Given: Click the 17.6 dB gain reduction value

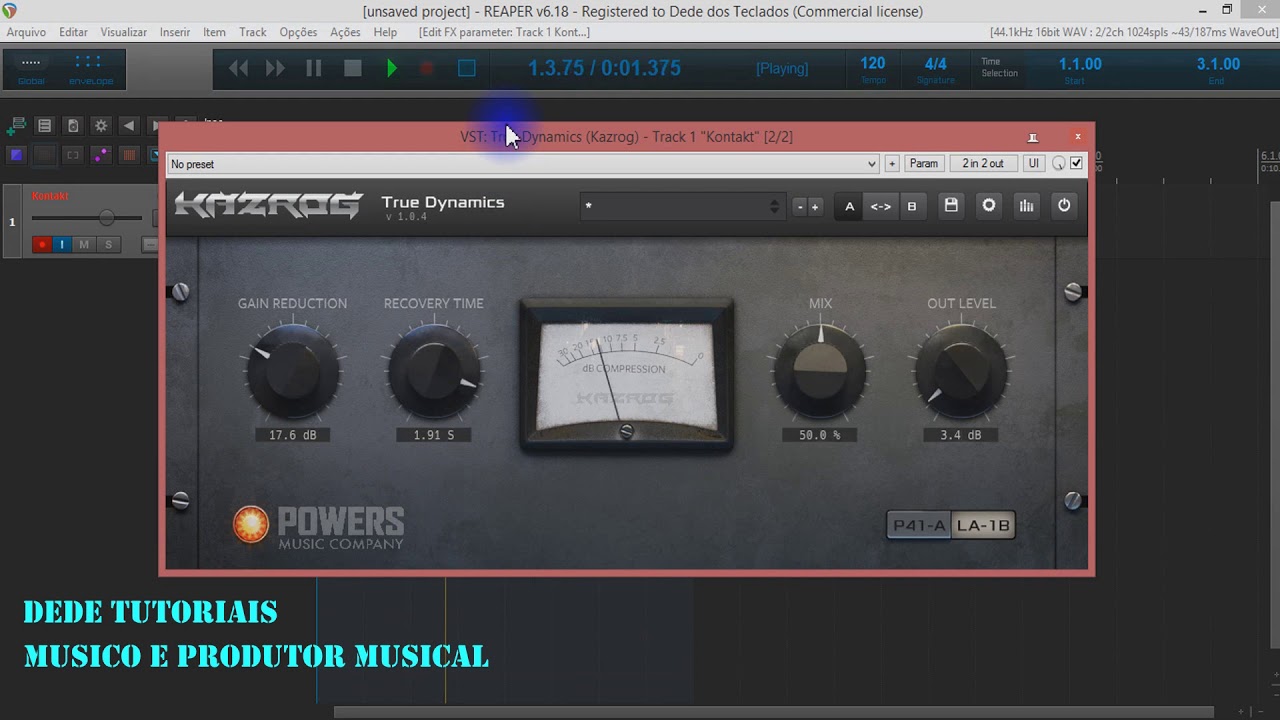Looking at the screenshot, I should 293,435.
